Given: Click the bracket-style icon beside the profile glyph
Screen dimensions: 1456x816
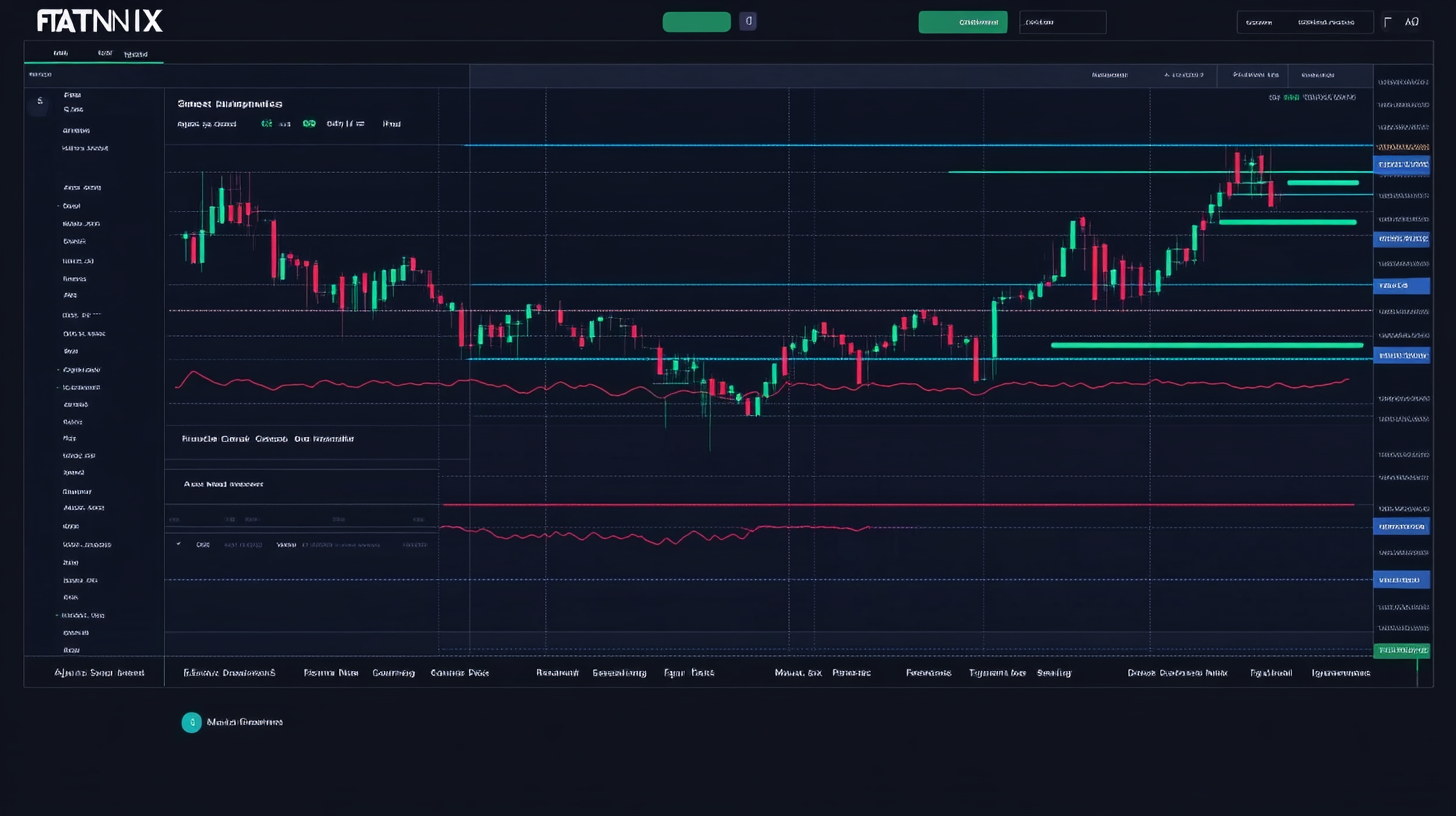Looking at the screenshot, I should click(x=1387, y=20).
